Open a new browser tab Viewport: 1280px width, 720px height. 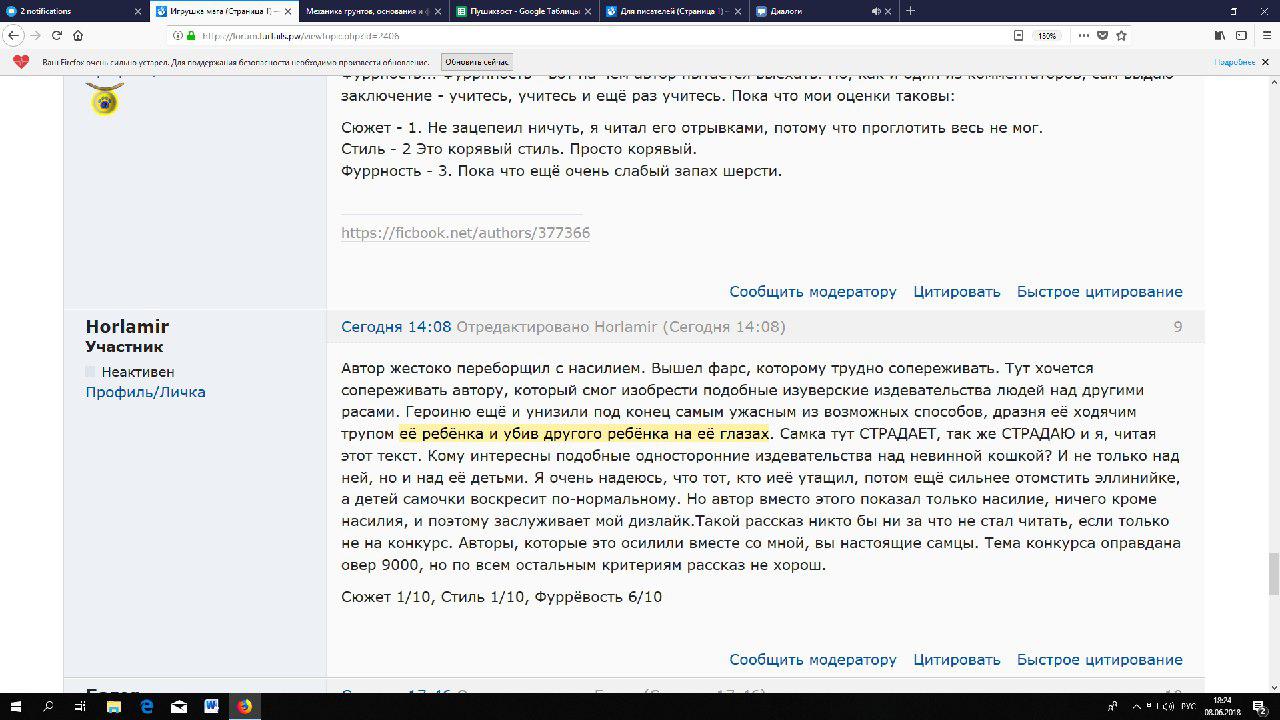point(910,11)
